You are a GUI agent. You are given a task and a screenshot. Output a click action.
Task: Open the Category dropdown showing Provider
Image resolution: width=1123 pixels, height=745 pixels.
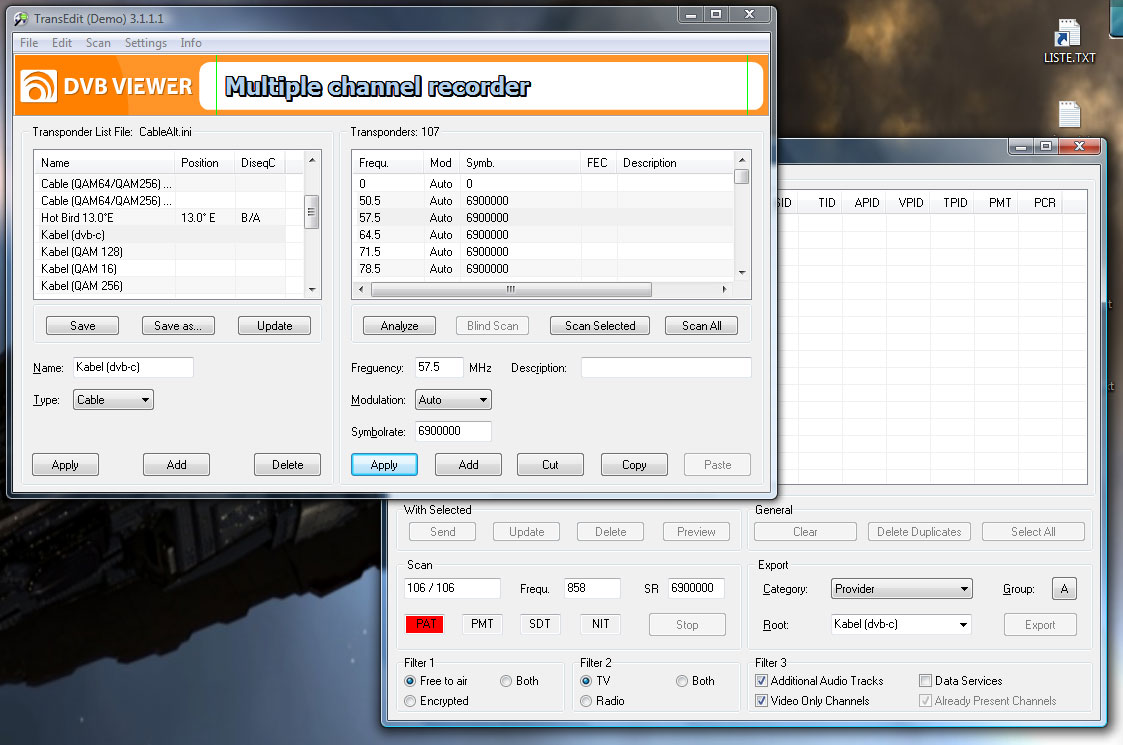(902, 589)
